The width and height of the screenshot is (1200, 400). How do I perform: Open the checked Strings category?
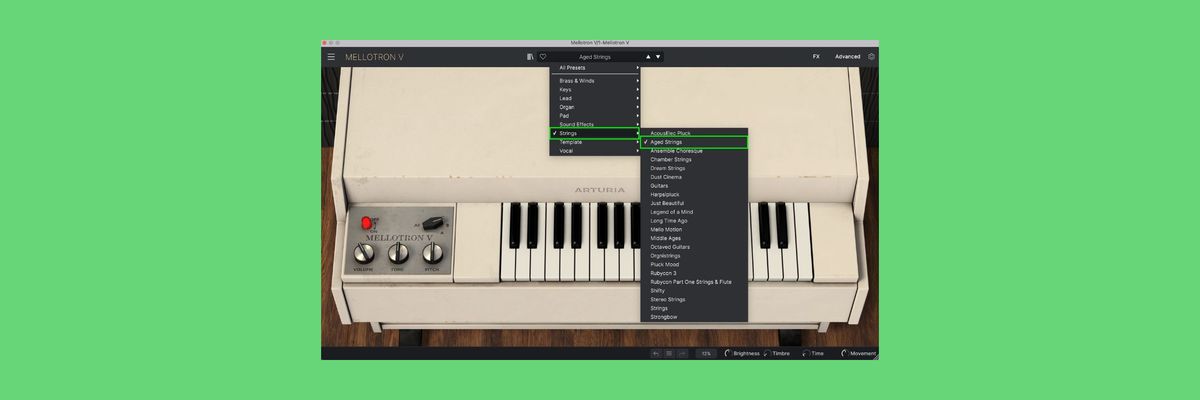tap(595, 133)
